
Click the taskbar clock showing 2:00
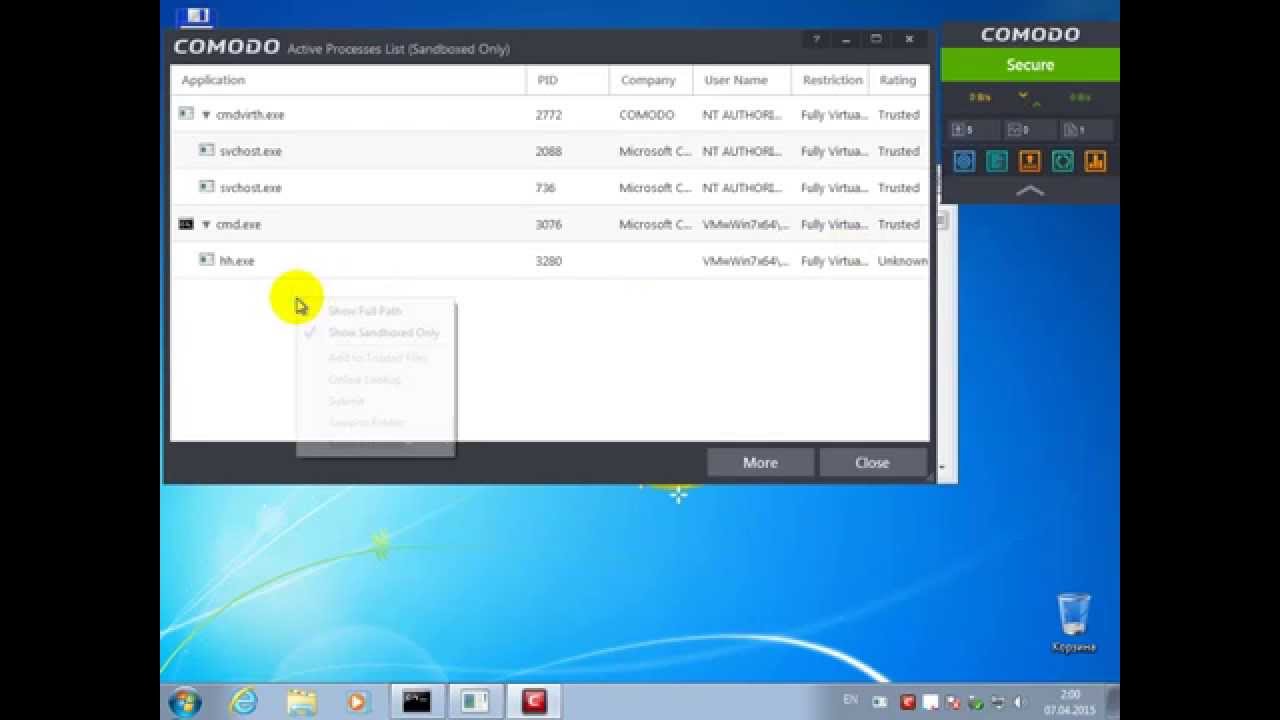point(1069,702)
